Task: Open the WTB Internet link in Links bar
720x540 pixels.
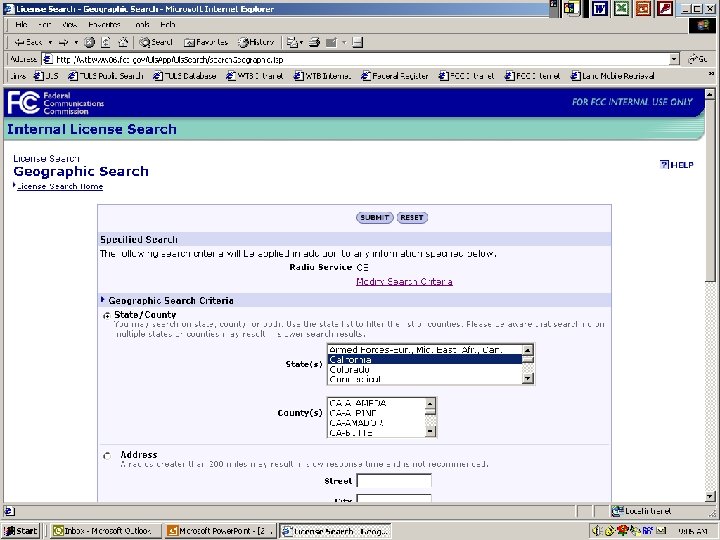Action: (322, 76)
